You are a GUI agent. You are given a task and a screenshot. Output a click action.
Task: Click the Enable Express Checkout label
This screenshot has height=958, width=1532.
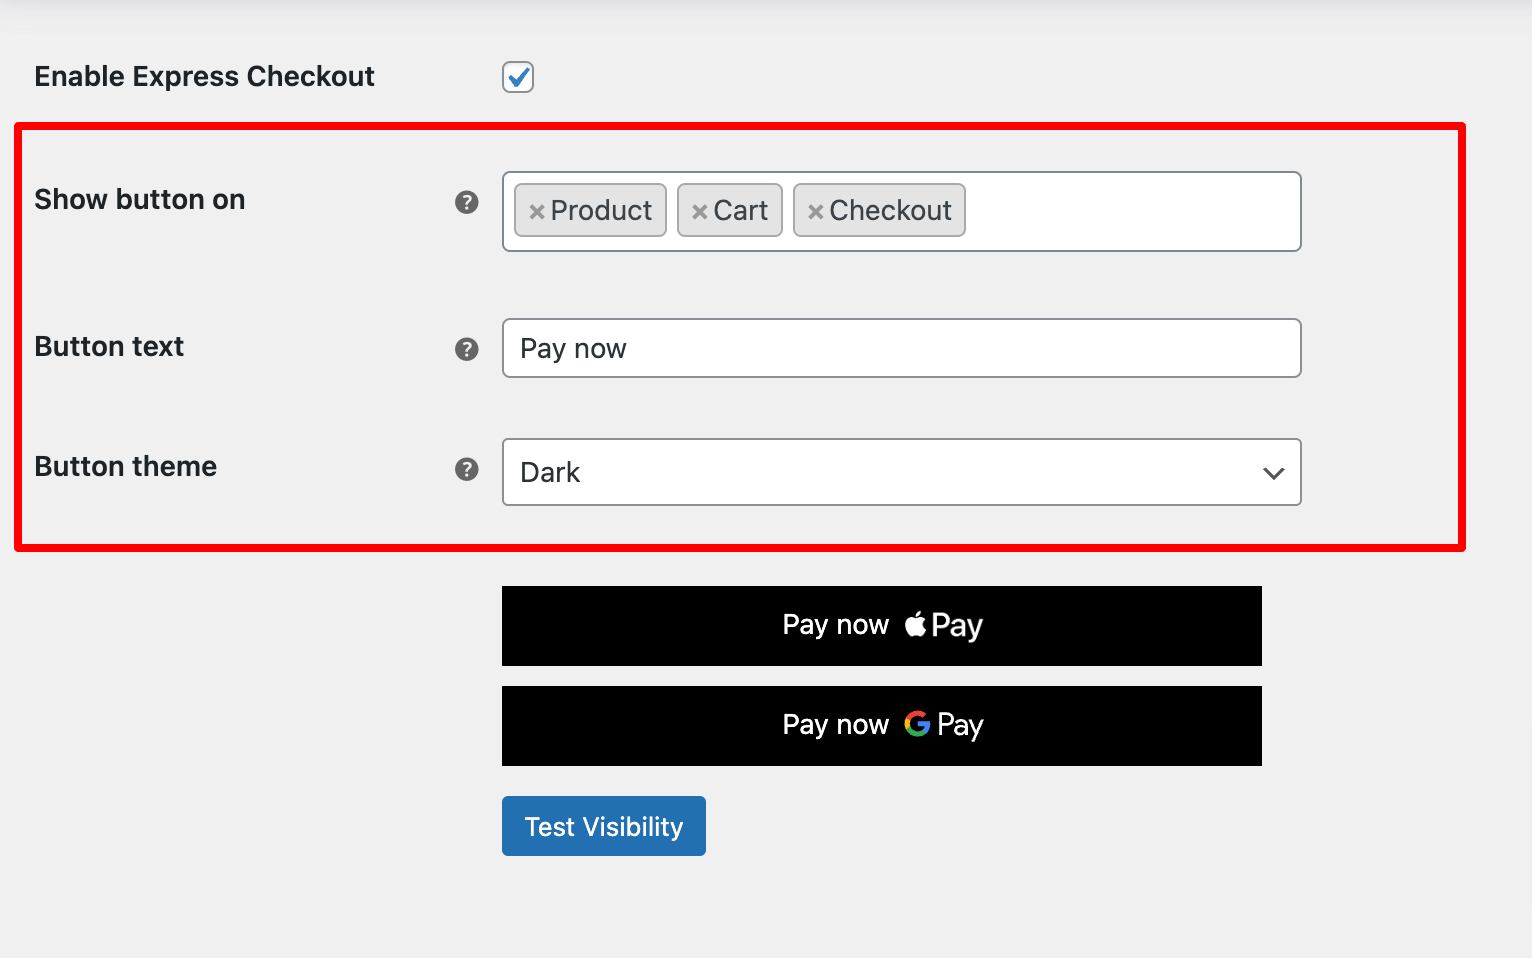click(204, 76)
